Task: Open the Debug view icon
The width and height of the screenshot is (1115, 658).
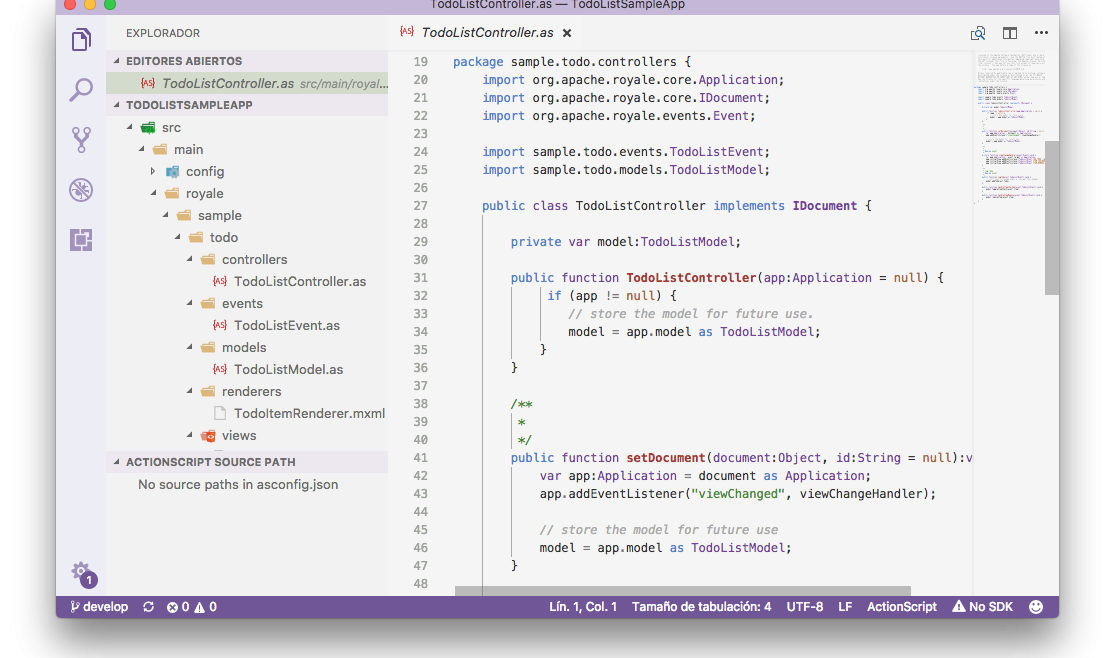Action: click(x=81, y=190)
